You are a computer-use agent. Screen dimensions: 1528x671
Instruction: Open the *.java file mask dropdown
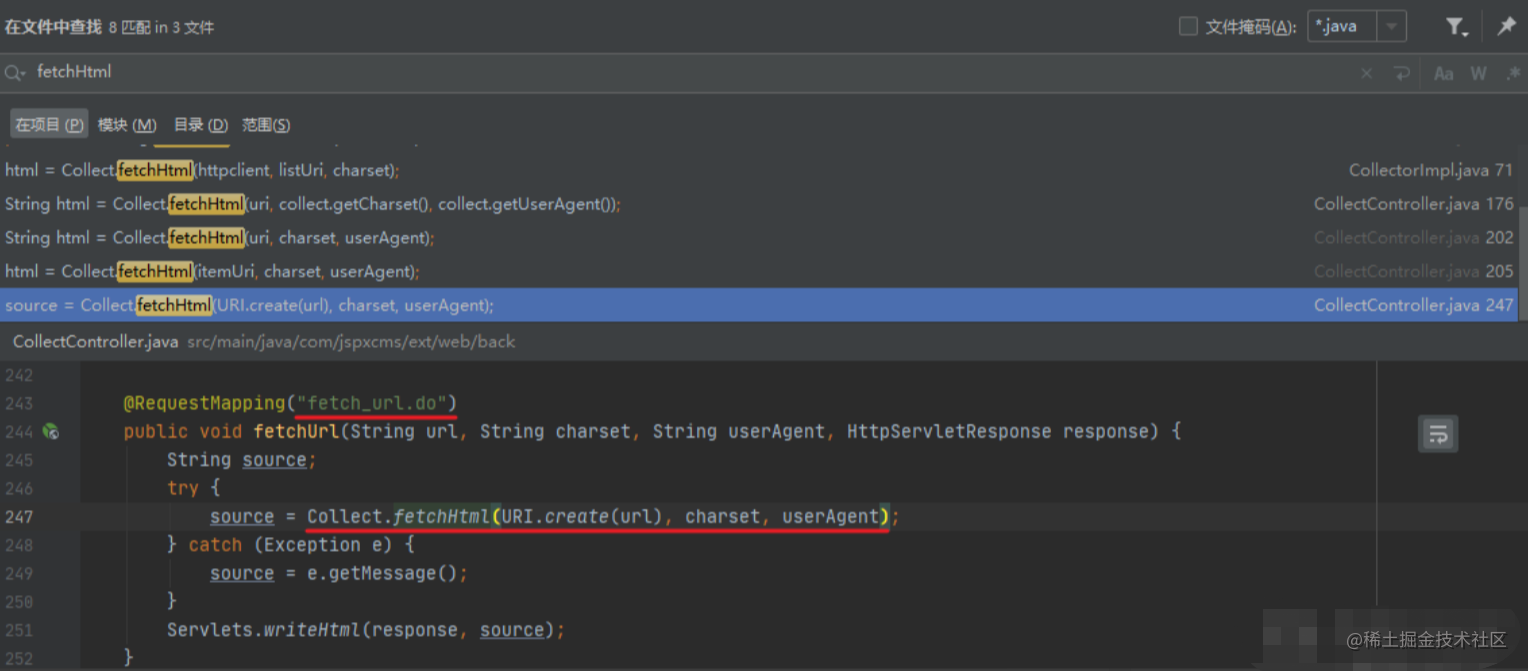(x=1391, y=27)
